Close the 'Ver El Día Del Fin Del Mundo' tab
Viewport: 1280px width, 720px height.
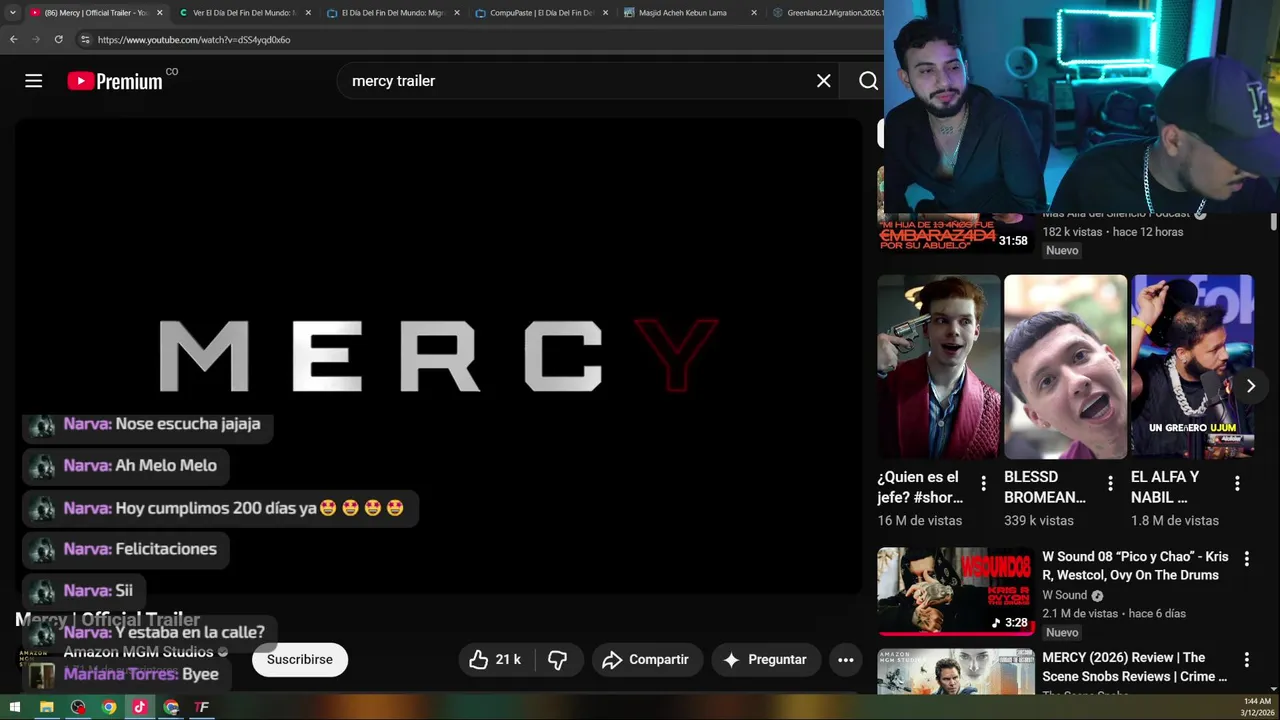[x=308, y=13]
